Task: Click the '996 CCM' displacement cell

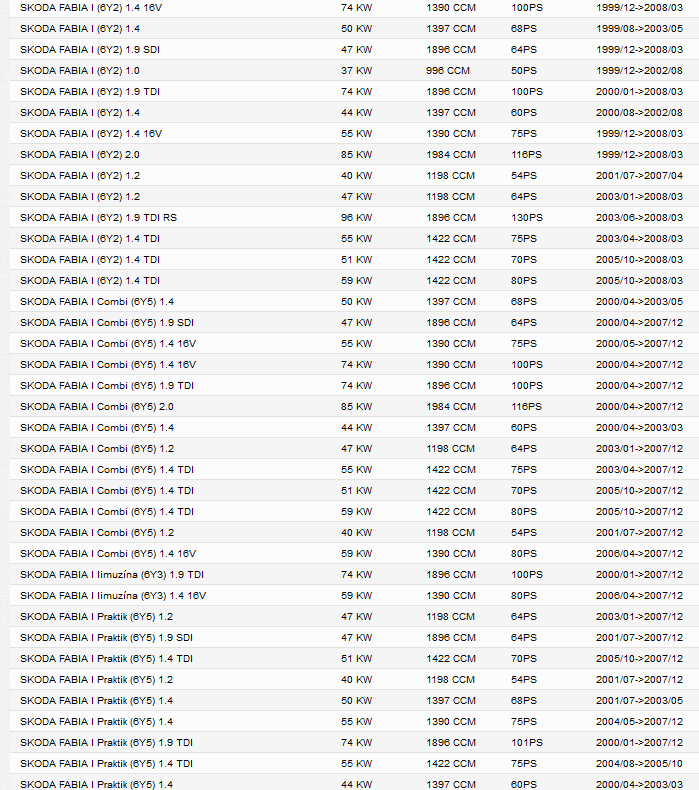Action: click(x=448, y=71)
